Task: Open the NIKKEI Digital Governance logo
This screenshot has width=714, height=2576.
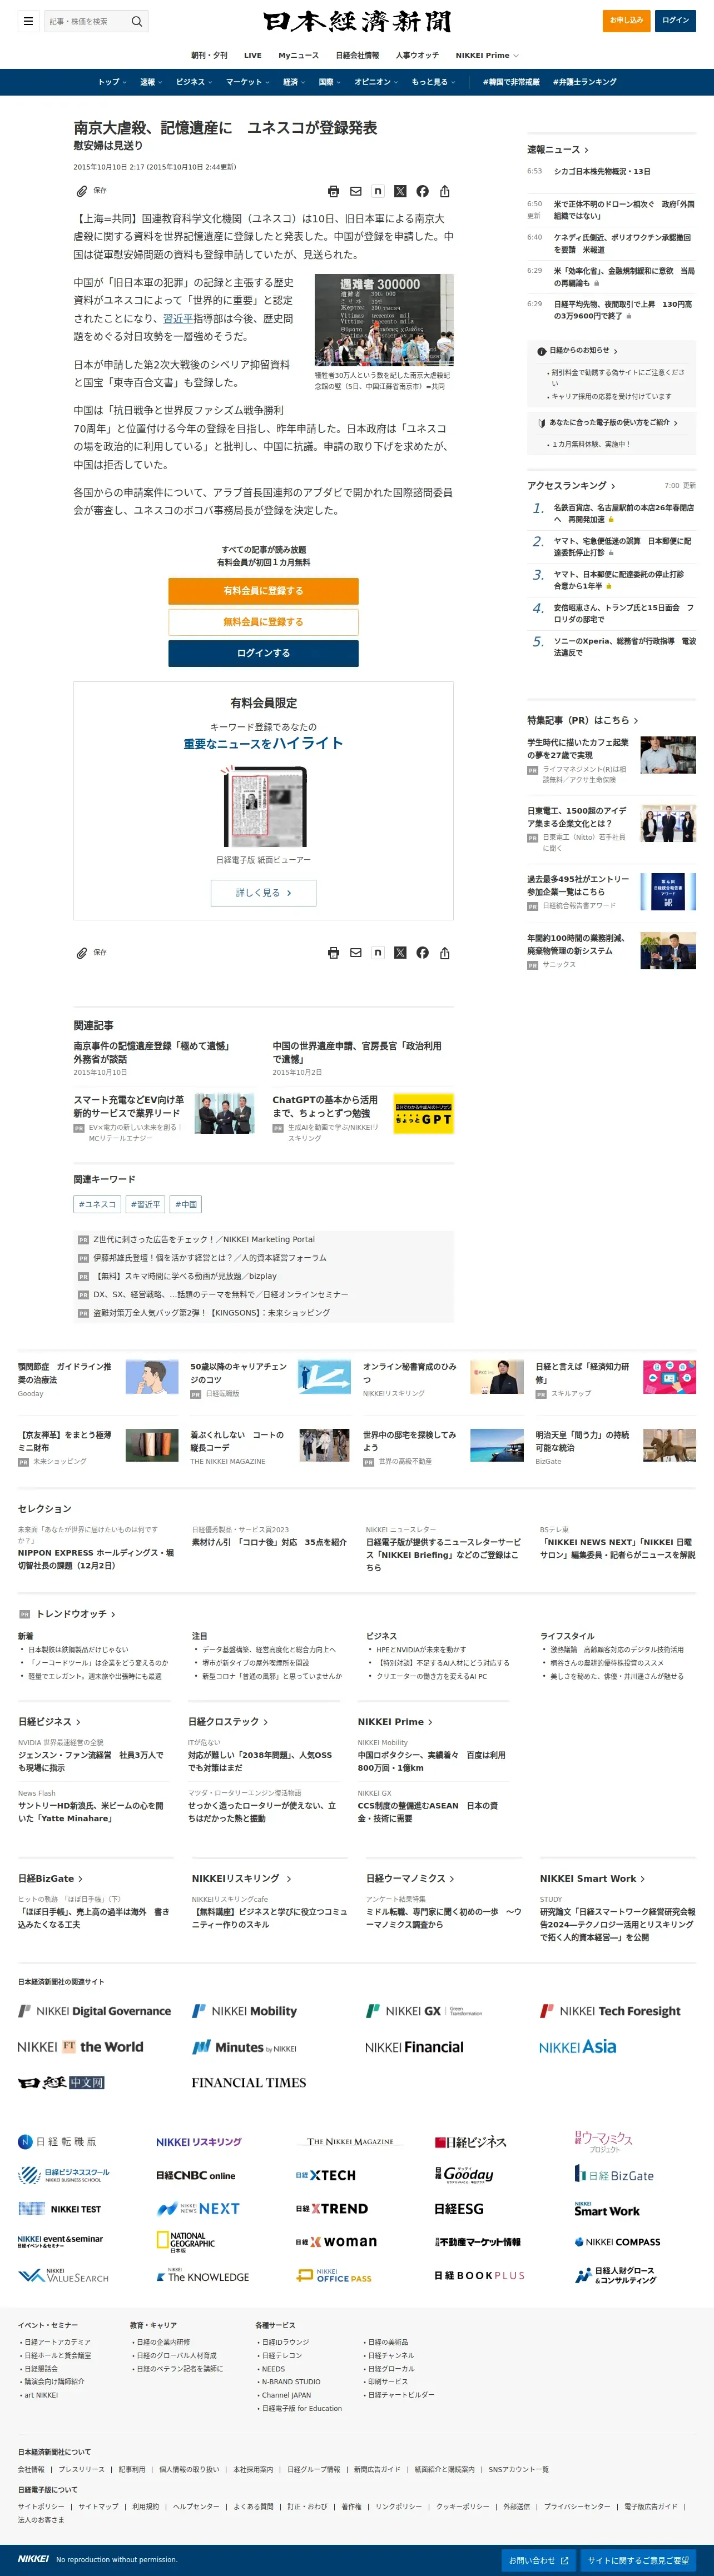Action: point(95,2011)
